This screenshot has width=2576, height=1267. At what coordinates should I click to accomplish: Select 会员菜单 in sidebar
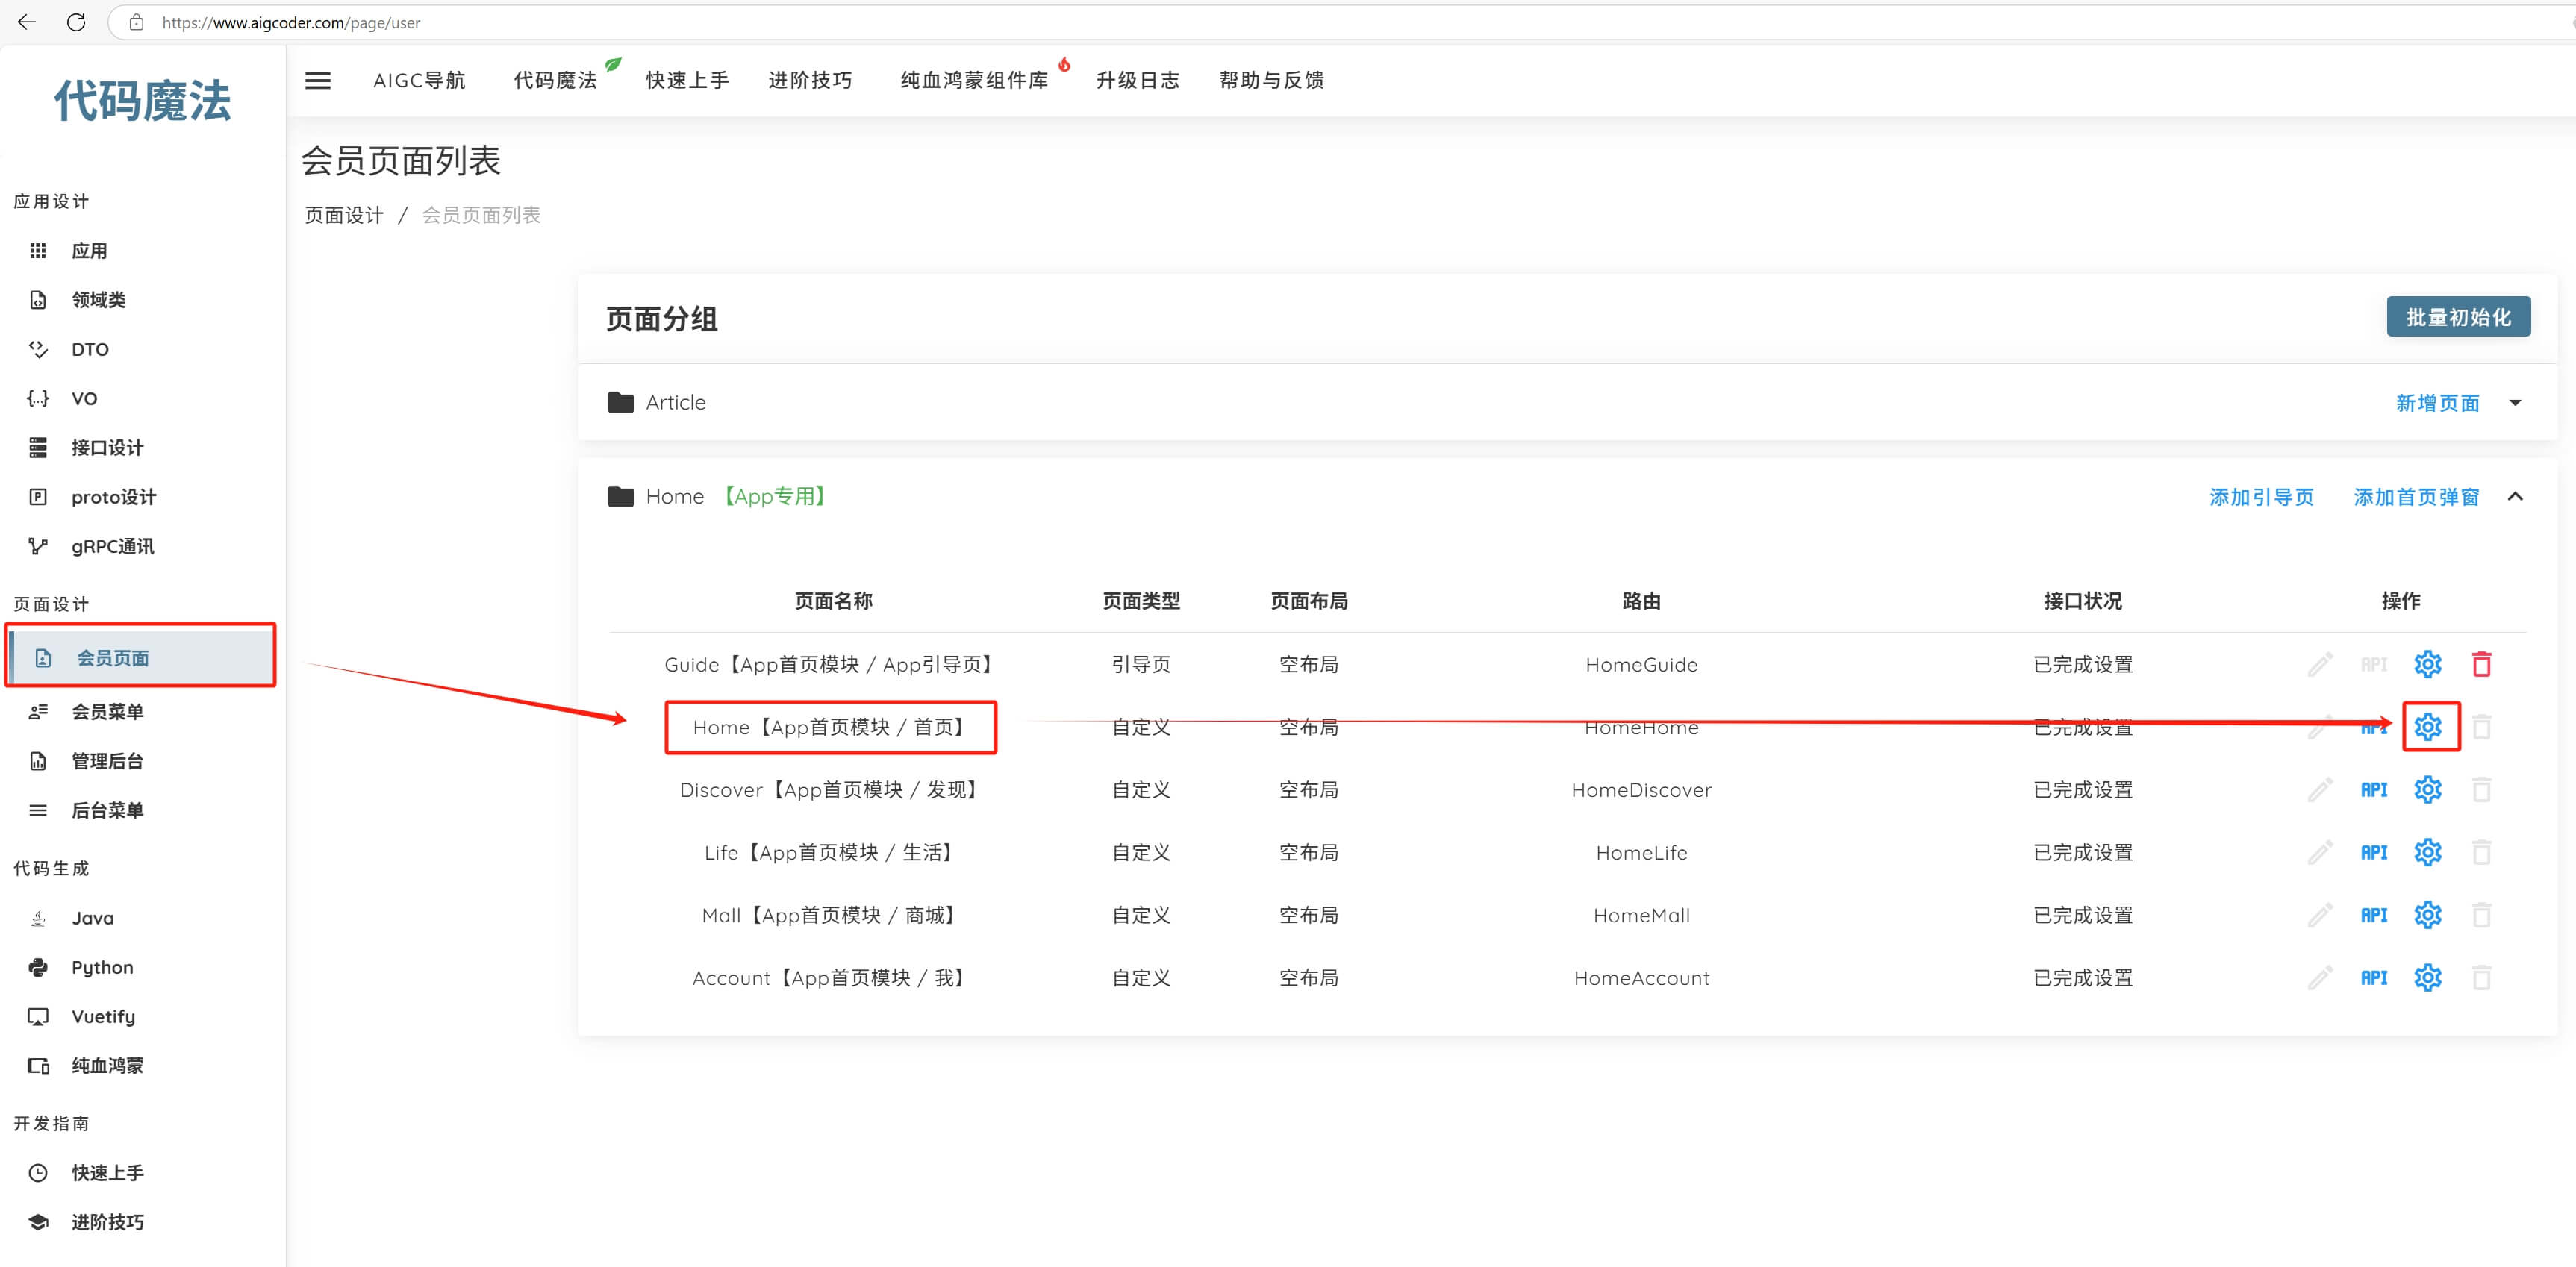pyautogui.click(x=107, y=711)
